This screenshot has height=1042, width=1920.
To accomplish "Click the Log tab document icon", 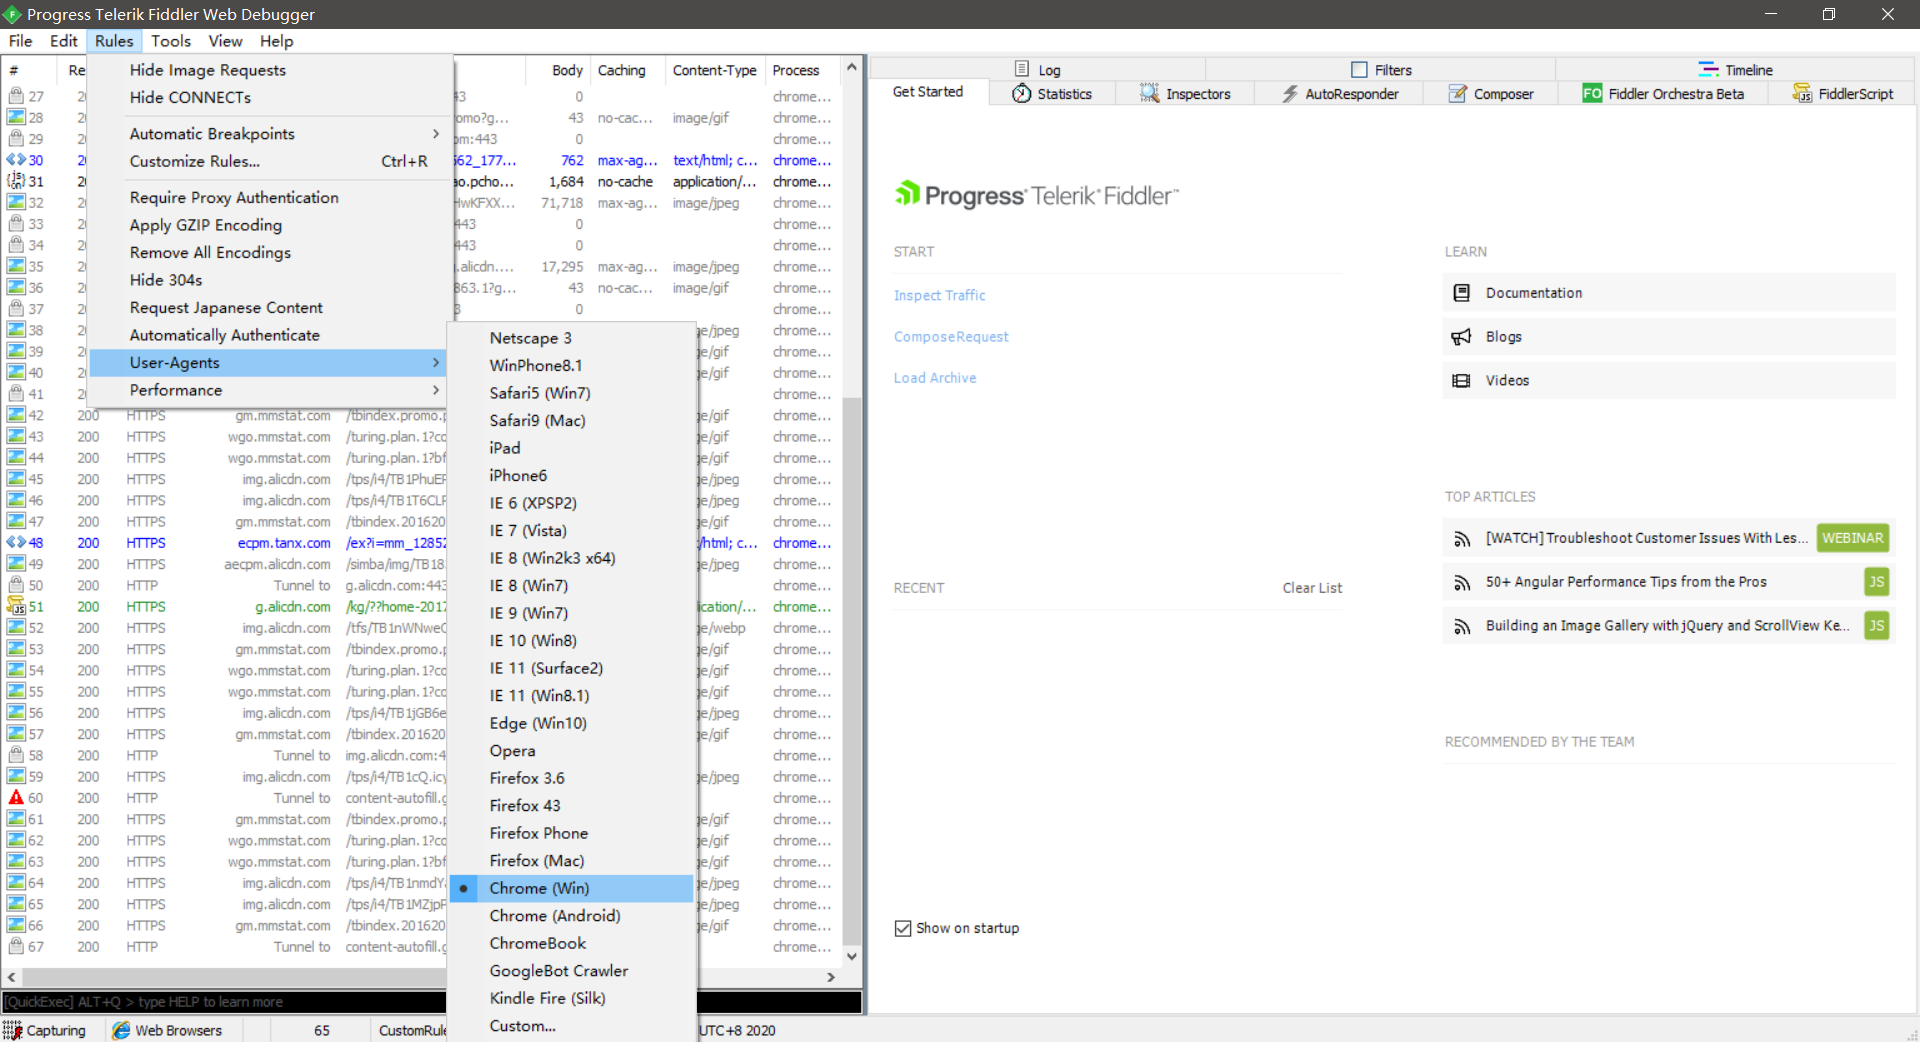I will pyautogui.click(x=1022, y=69).
